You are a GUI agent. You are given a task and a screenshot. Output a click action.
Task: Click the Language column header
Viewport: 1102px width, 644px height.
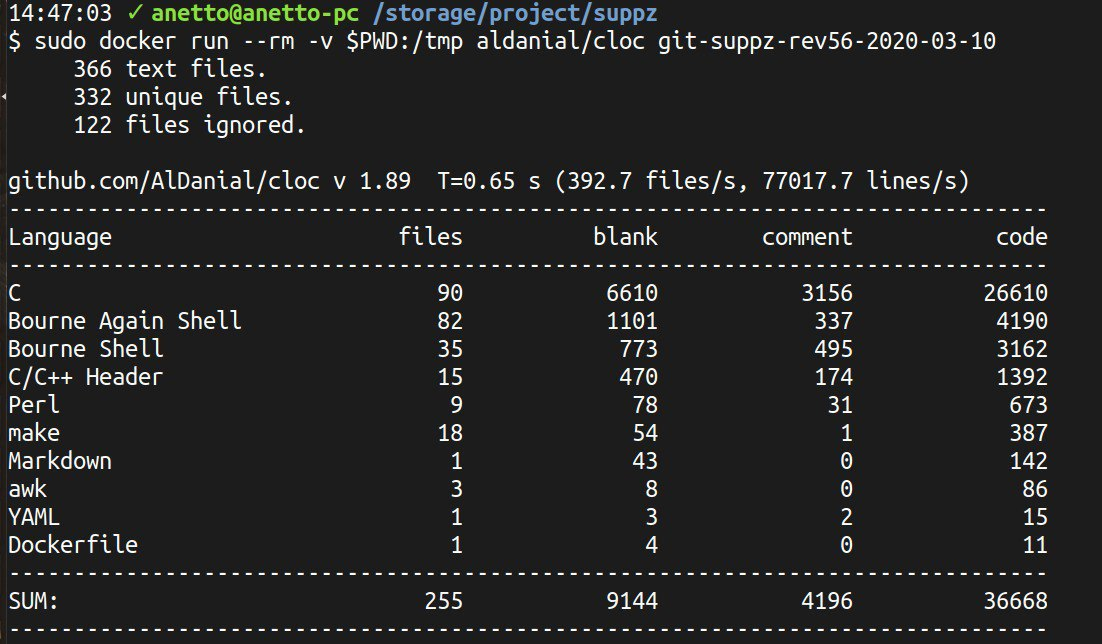click(x=60, y=237)
